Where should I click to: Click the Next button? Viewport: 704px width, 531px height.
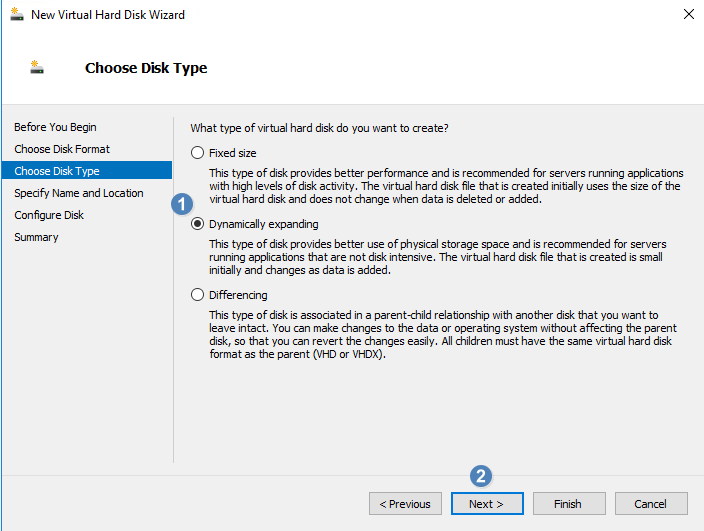(487, 504)
